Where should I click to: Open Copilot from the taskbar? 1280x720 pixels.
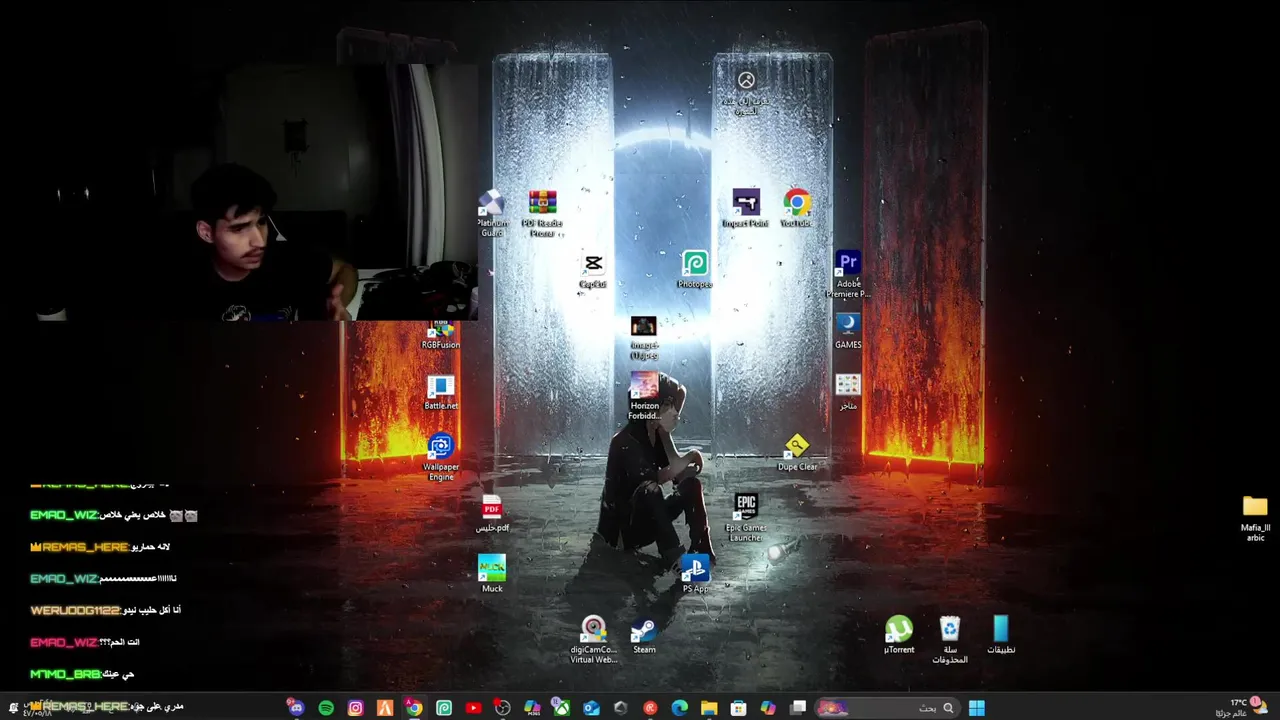coord(768,707)
